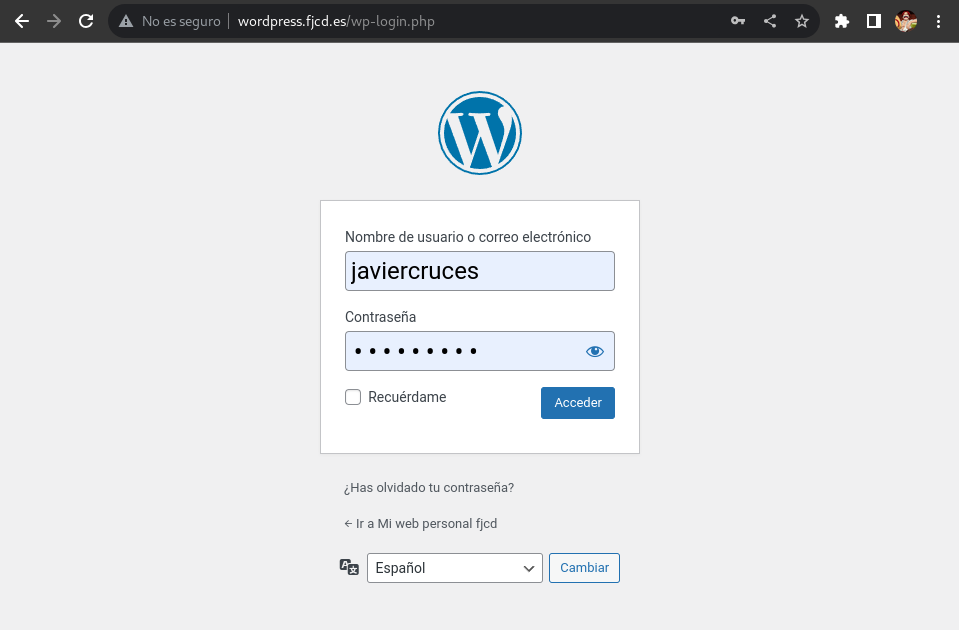Reload the login page
The image size is (959, 630).
tap(86, 21)
